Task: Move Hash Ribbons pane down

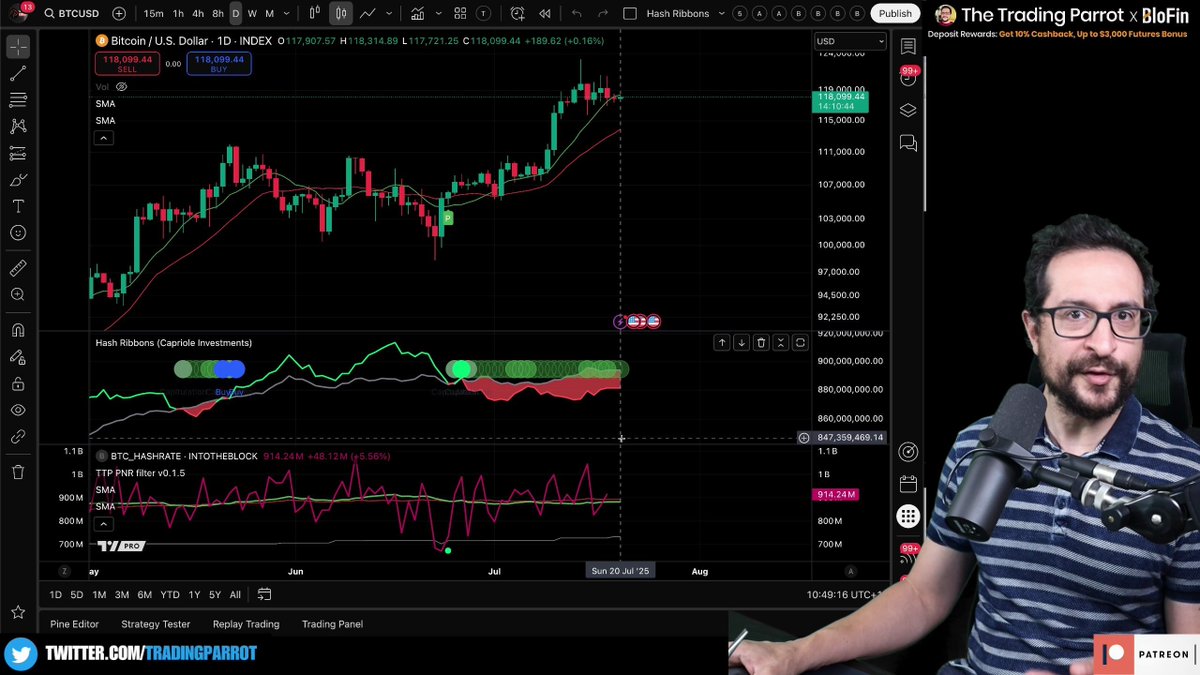Action: [x=741, y=343]
